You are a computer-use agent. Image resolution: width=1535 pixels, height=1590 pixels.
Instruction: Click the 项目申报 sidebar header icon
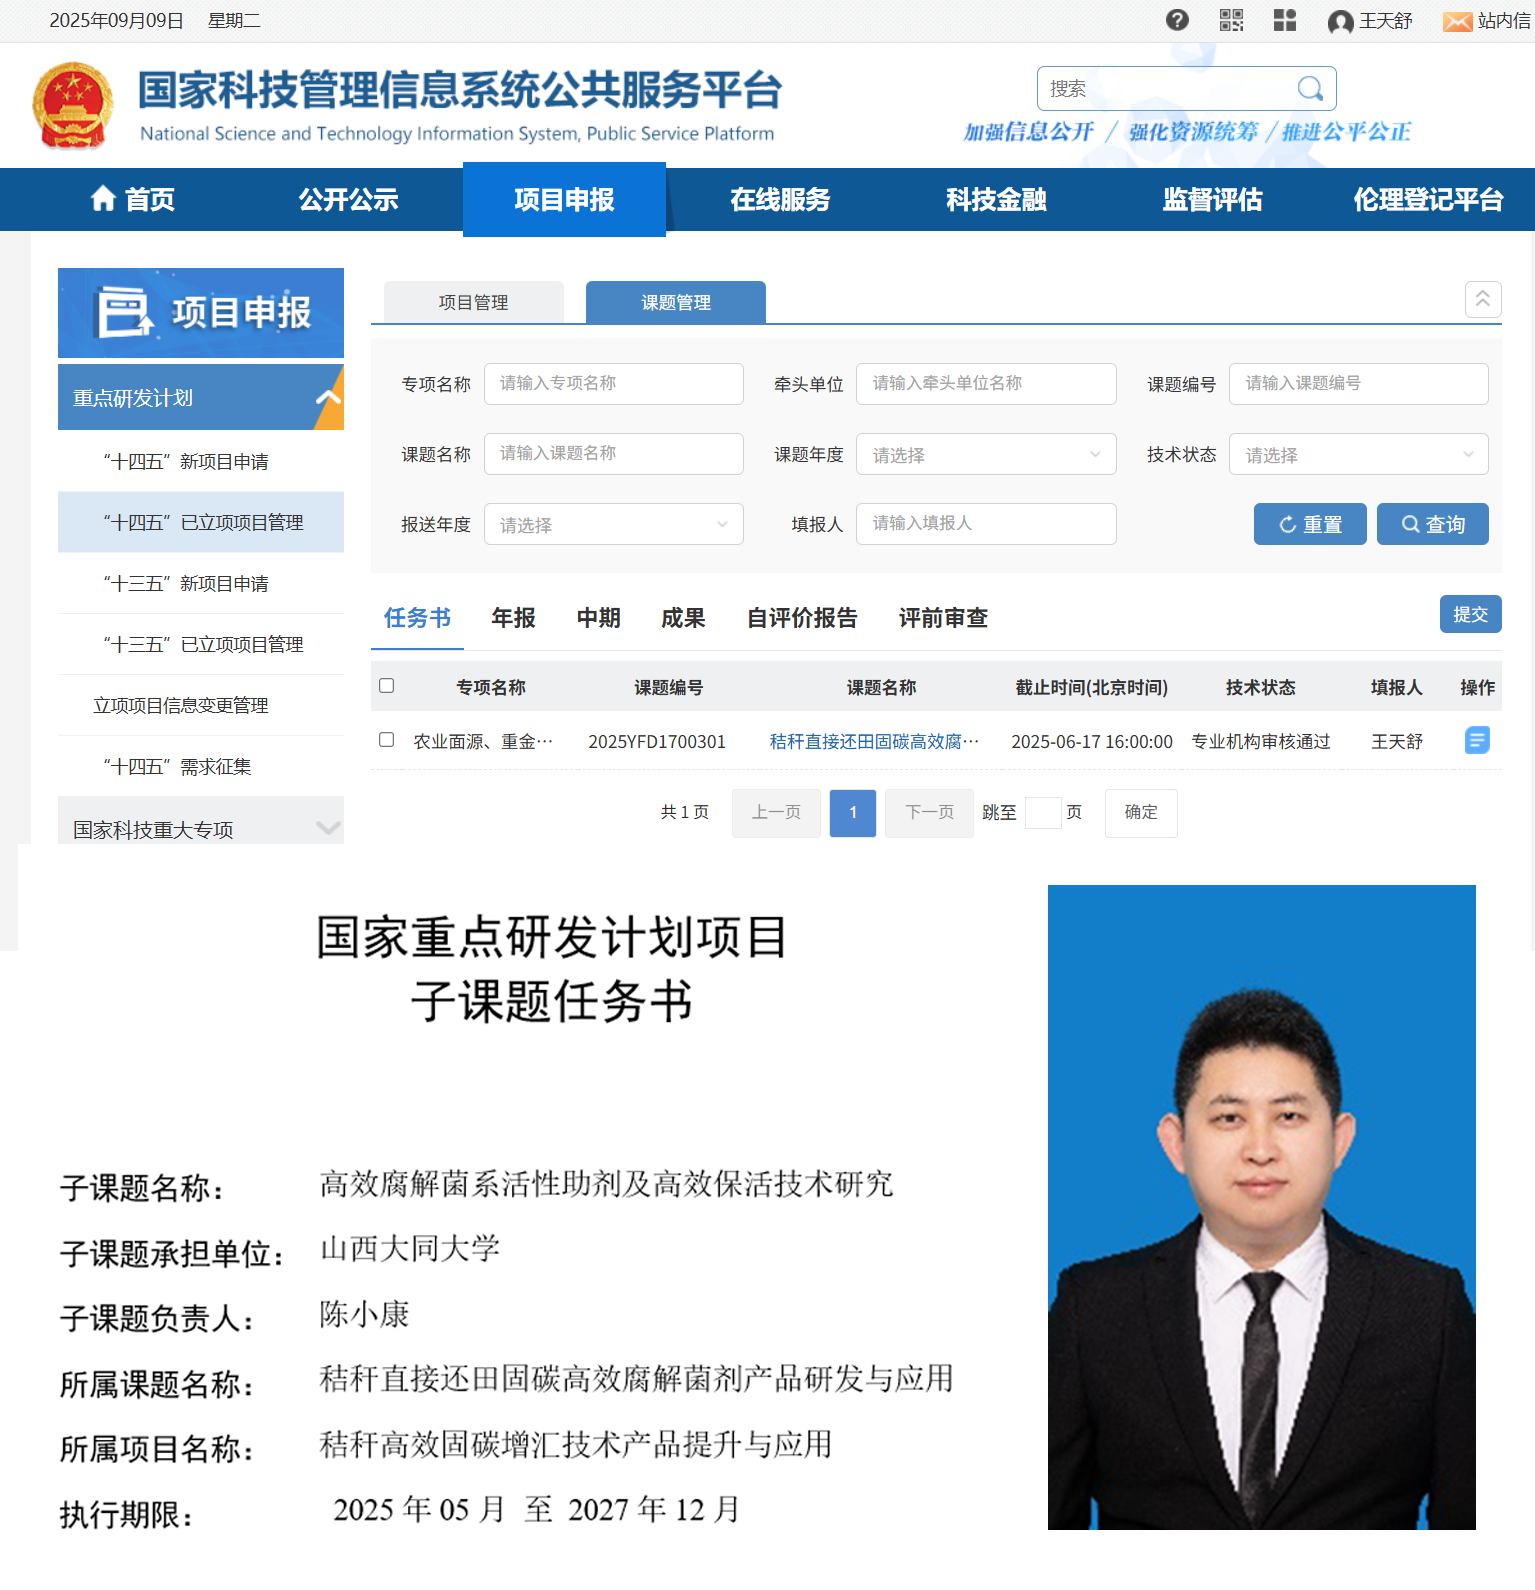point(124,312)
